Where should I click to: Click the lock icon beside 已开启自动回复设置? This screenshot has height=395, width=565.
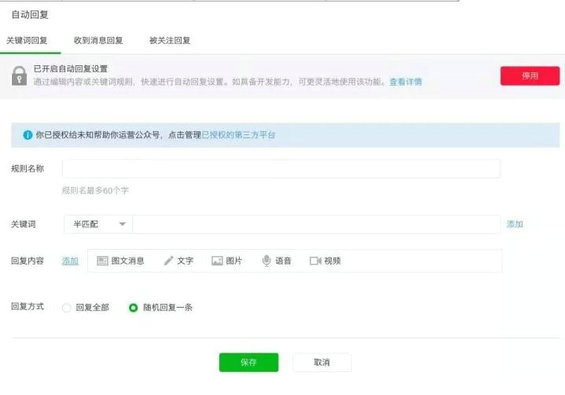pos(19,76)
